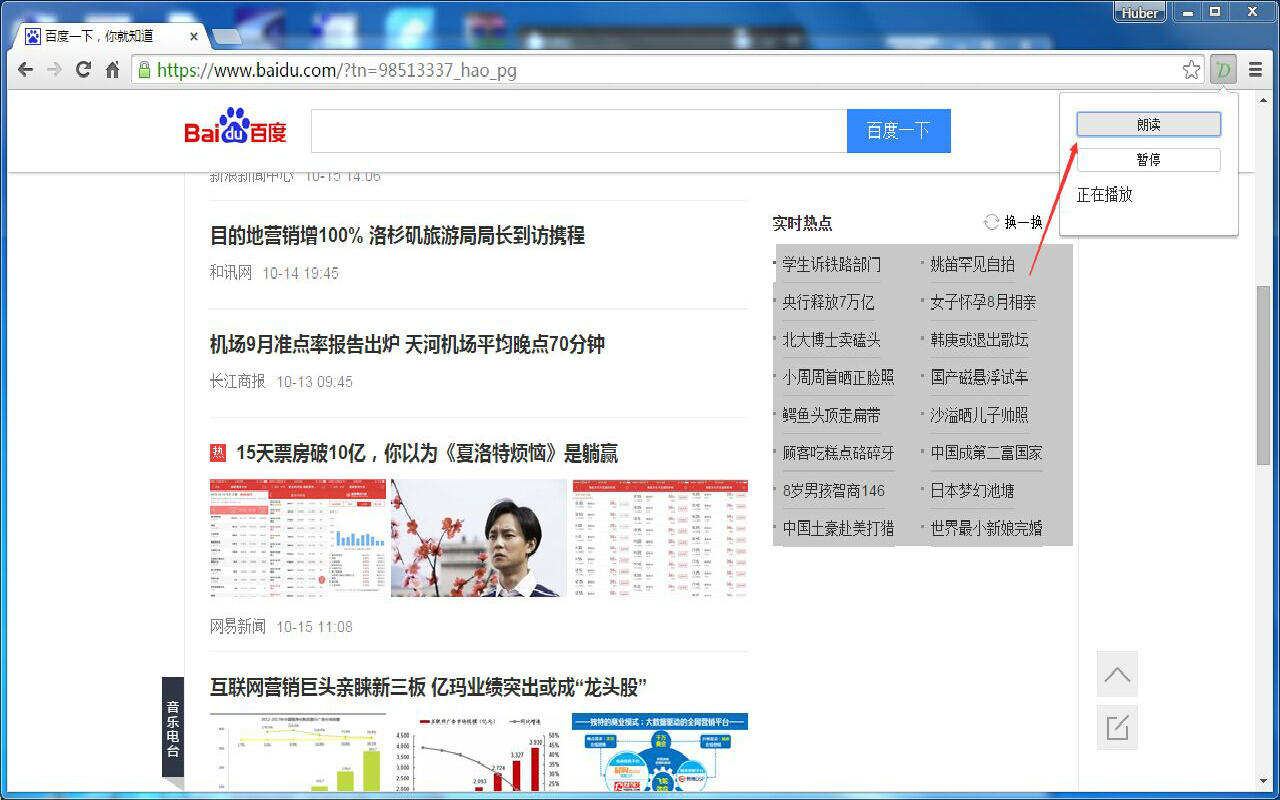Click the 换一换 refresh arrows icon
Screen dimensions: 1280x800
click(x=991, y=222)
